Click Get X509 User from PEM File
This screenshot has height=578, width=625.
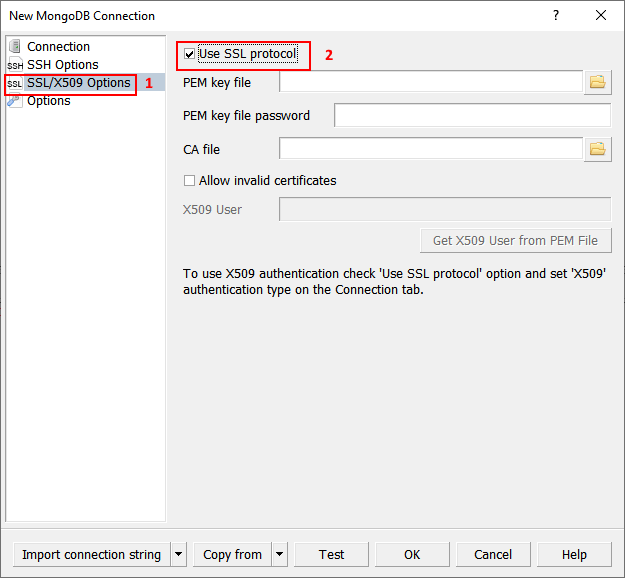point(515,240)
